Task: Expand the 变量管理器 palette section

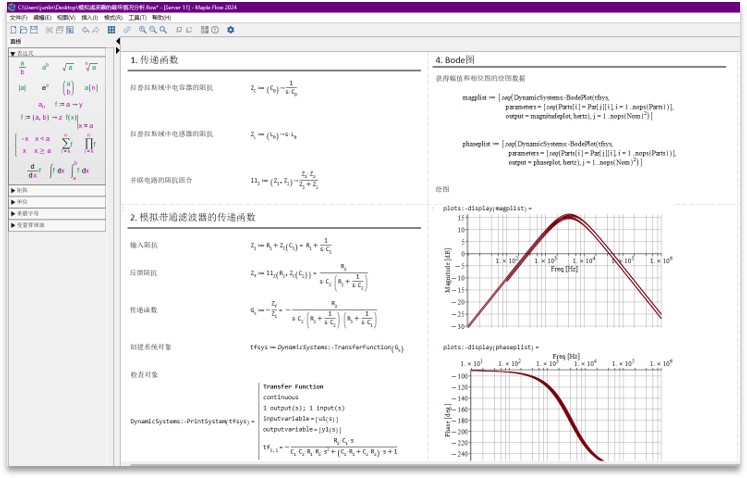Action: click(57, 224)
